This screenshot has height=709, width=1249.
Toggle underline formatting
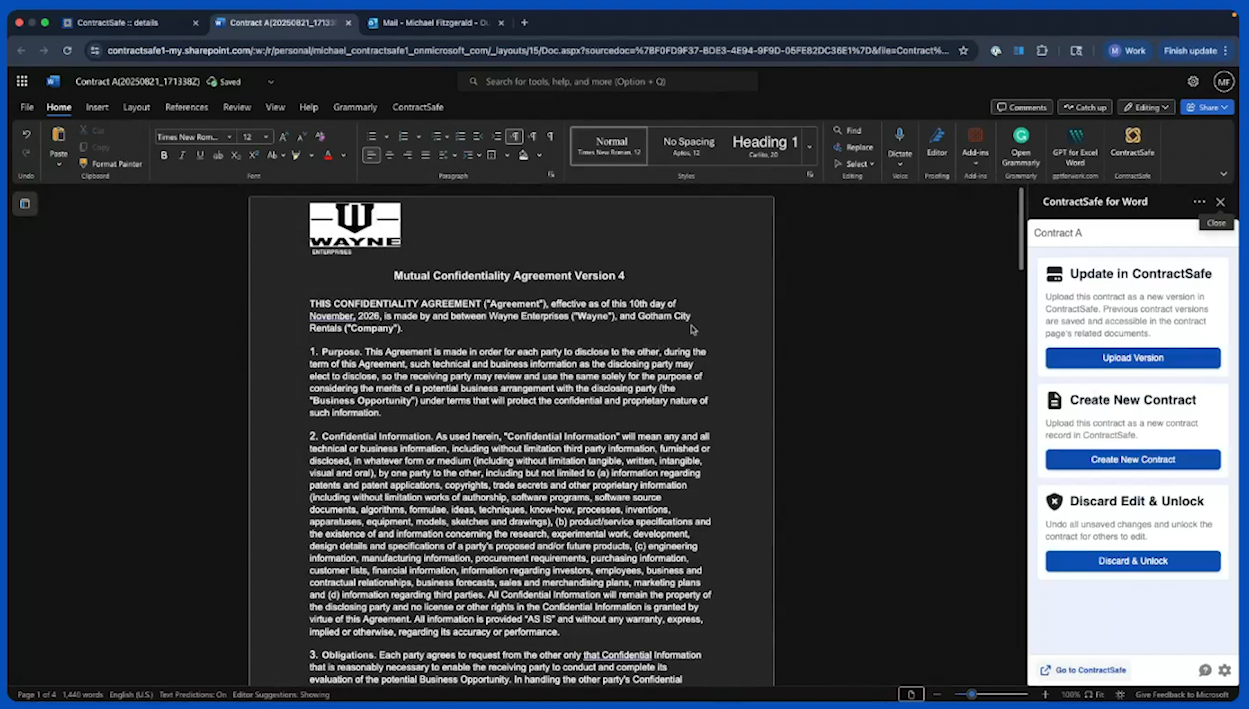pos(200,156)
